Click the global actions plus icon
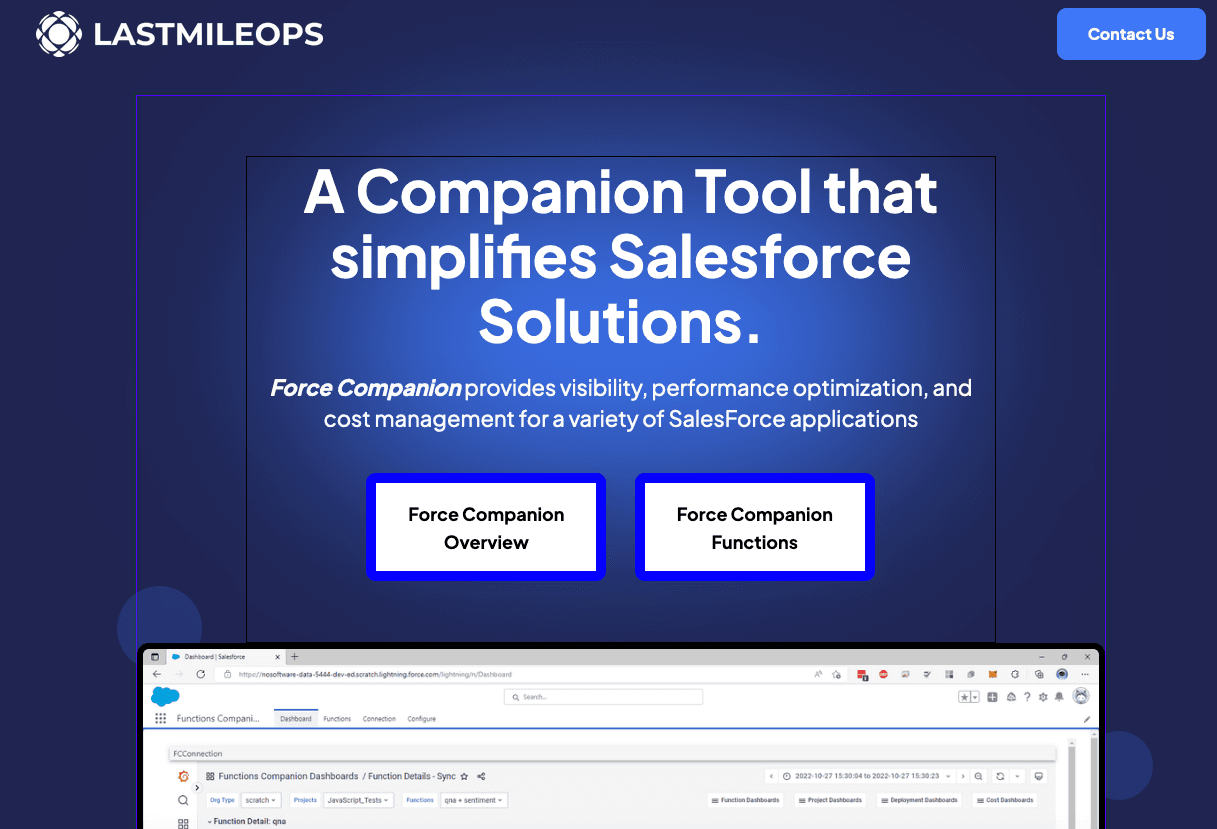The width and height of the screenshot is (1217, 829). [992, 697]
